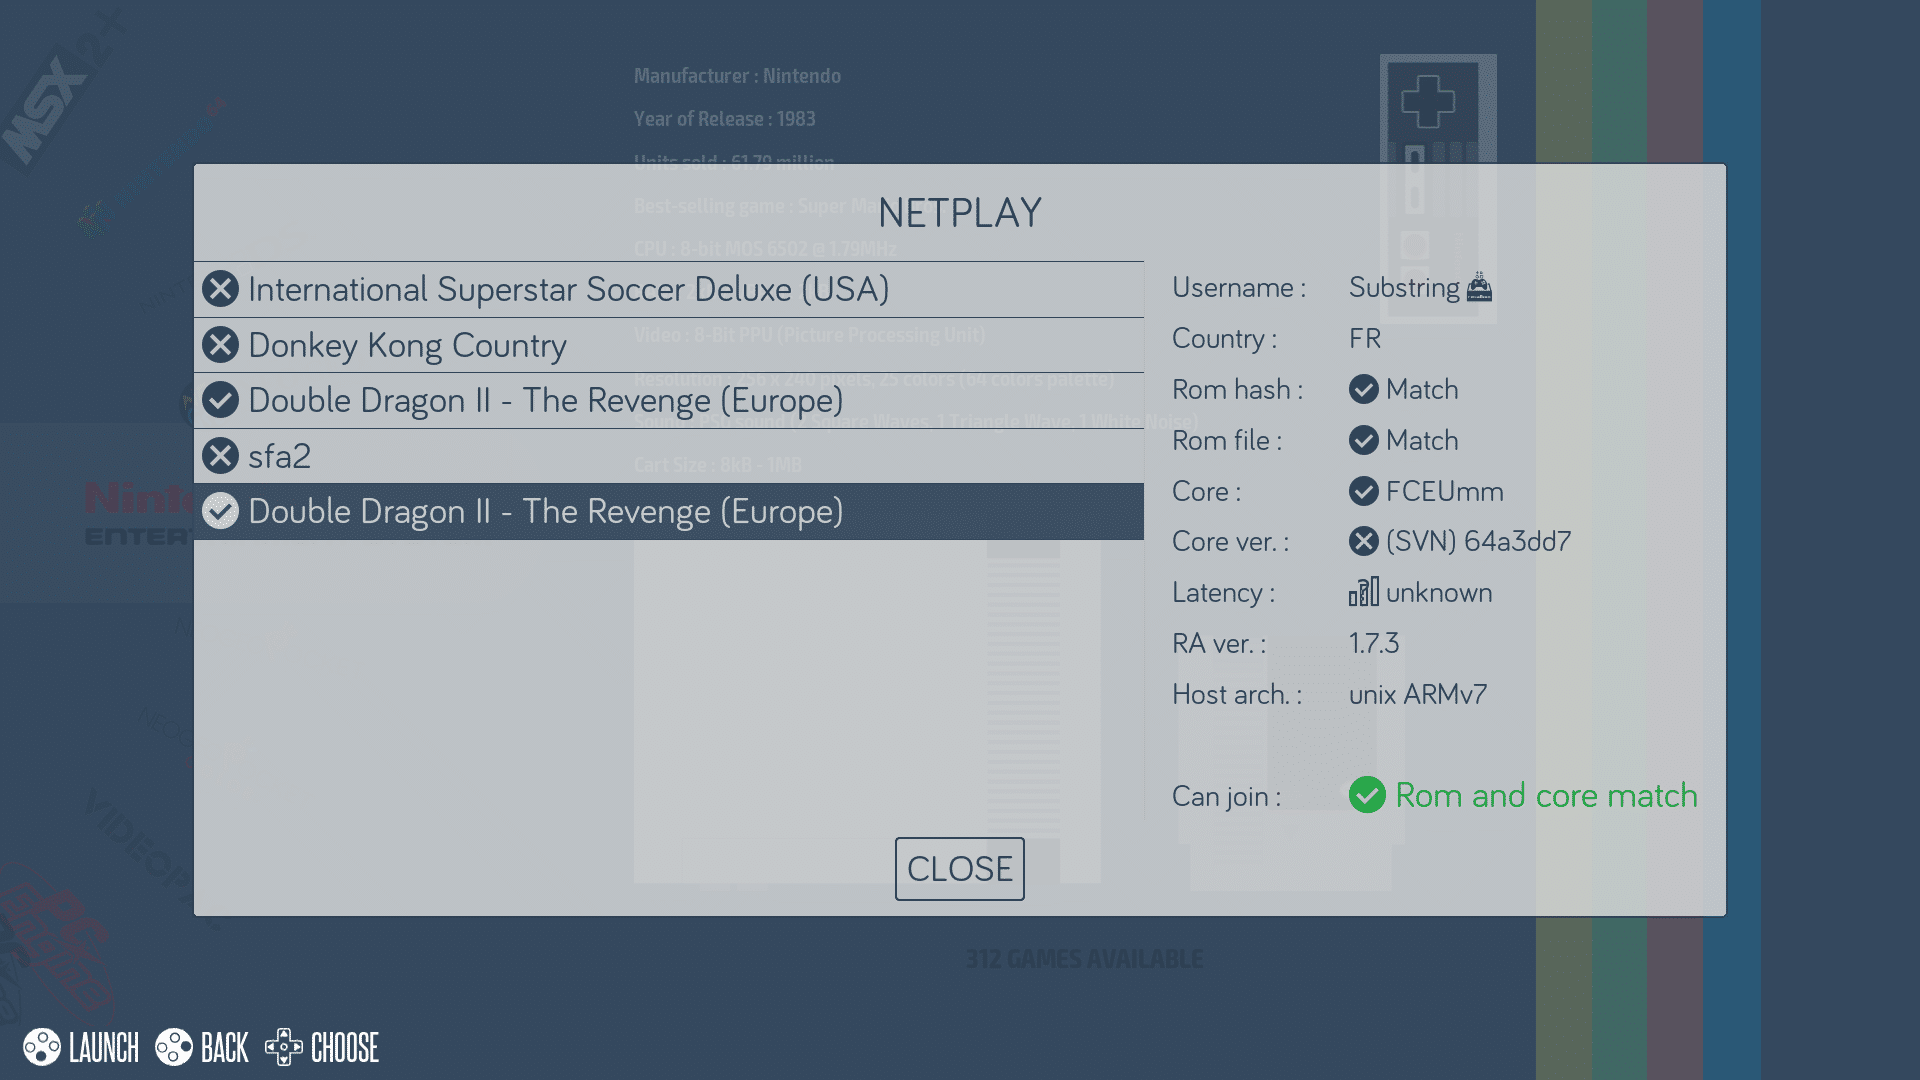Click the Rom hash match checkmark
1920x1080 pixels.
tap(1363, 389)
